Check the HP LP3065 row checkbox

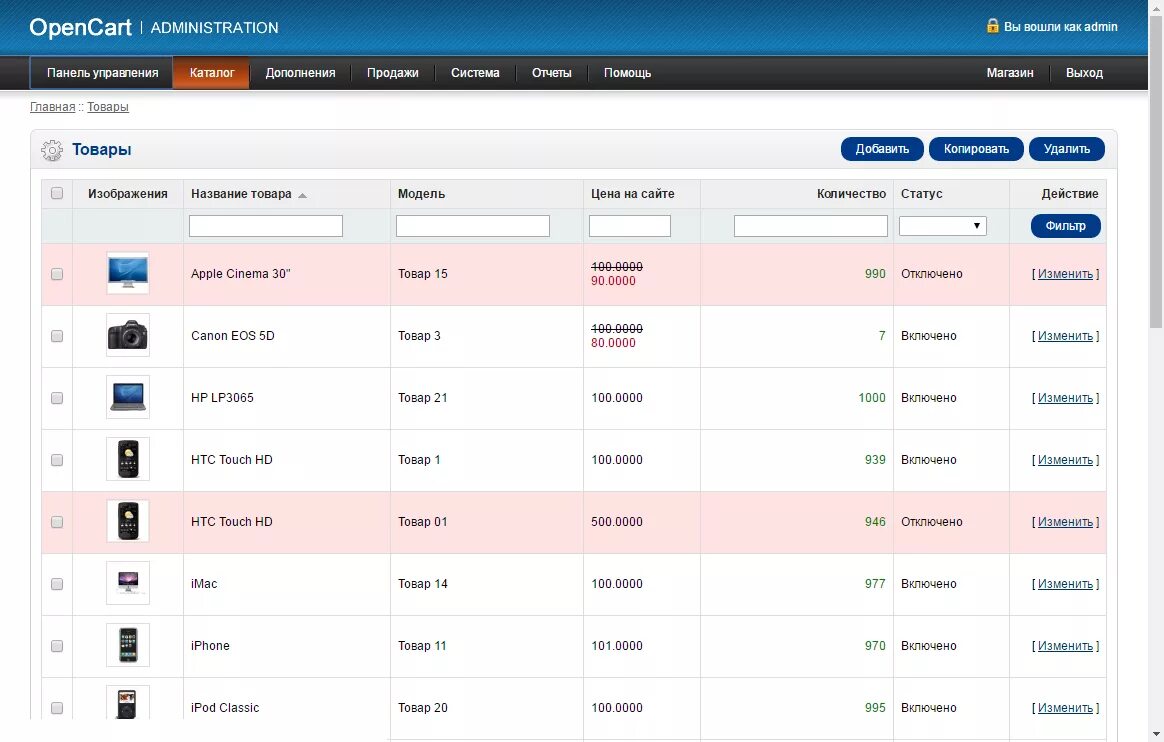click(57, 398)
